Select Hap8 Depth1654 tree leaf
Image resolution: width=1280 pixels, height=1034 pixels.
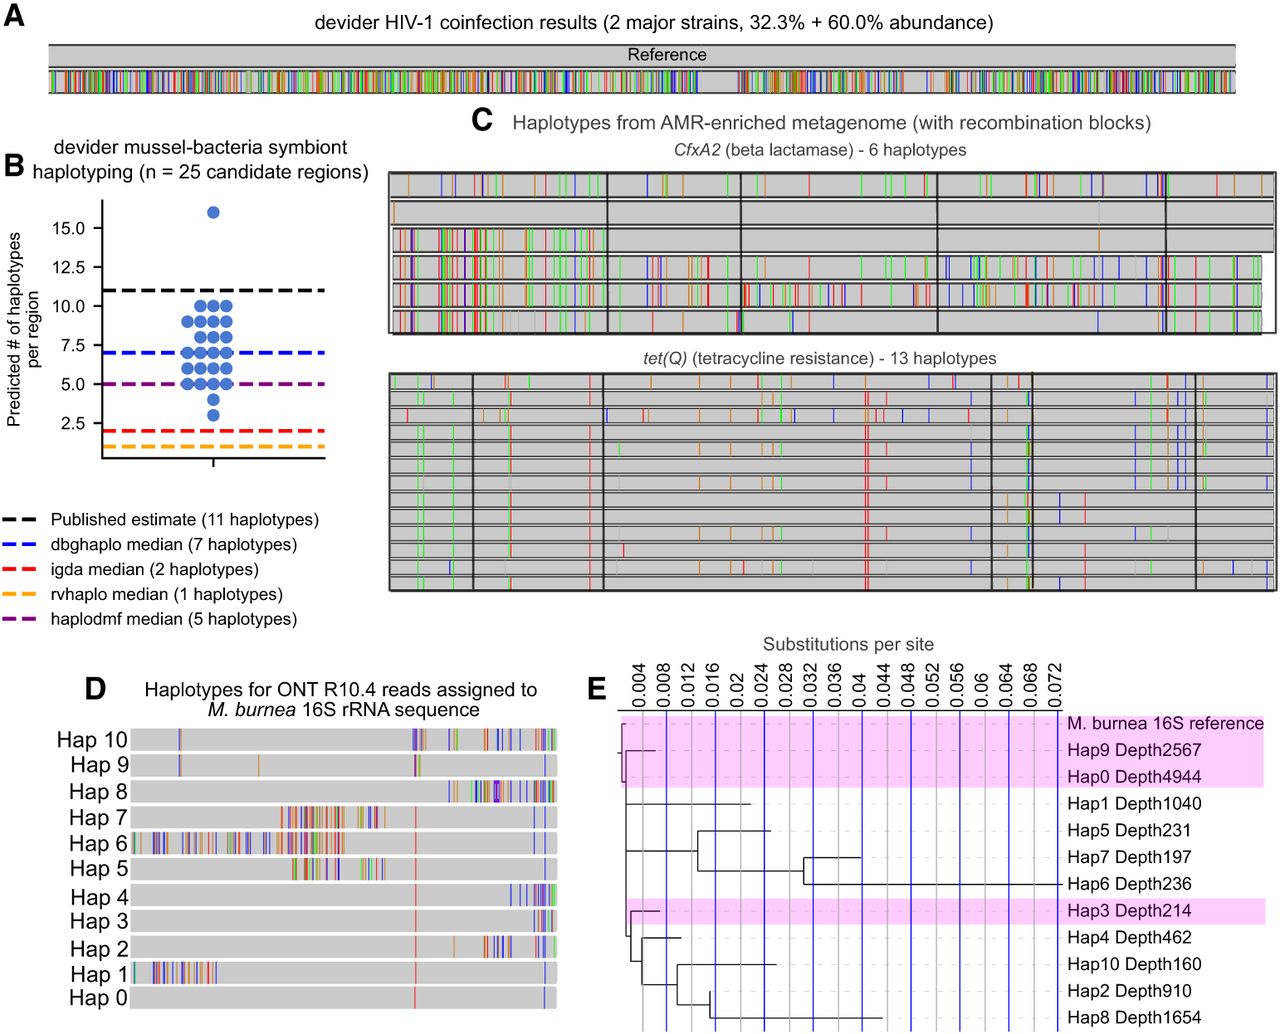click(x=1133, y=1018)
